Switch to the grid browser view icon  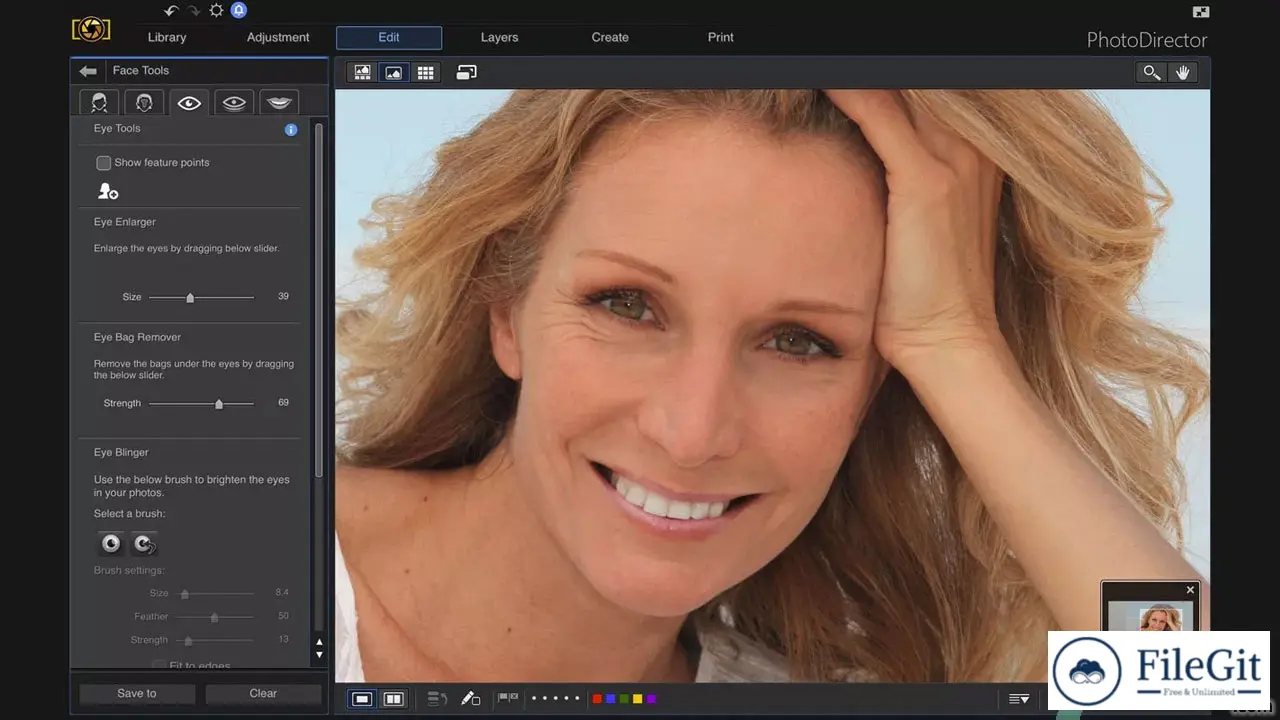425,72
